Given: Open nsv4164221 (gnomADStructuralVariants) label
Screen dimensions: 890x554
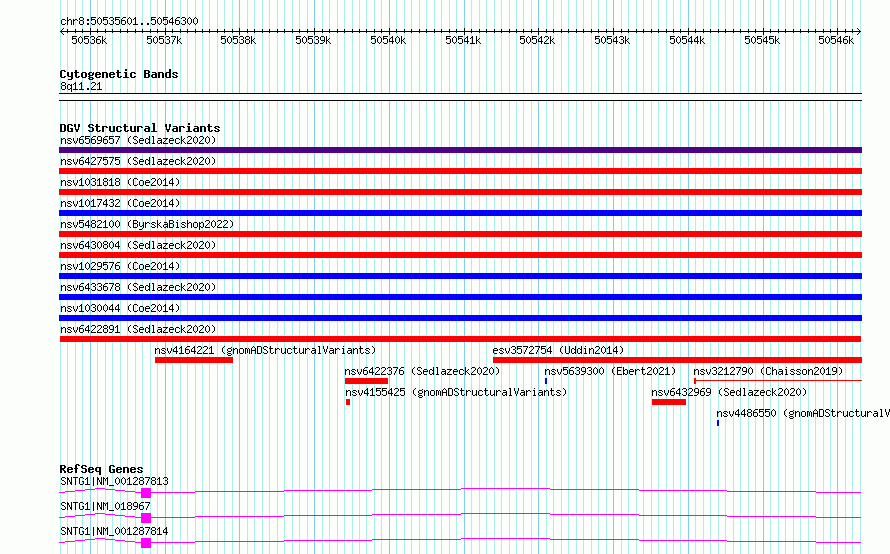Looking at the screenshot, I should tap(265, 350).
